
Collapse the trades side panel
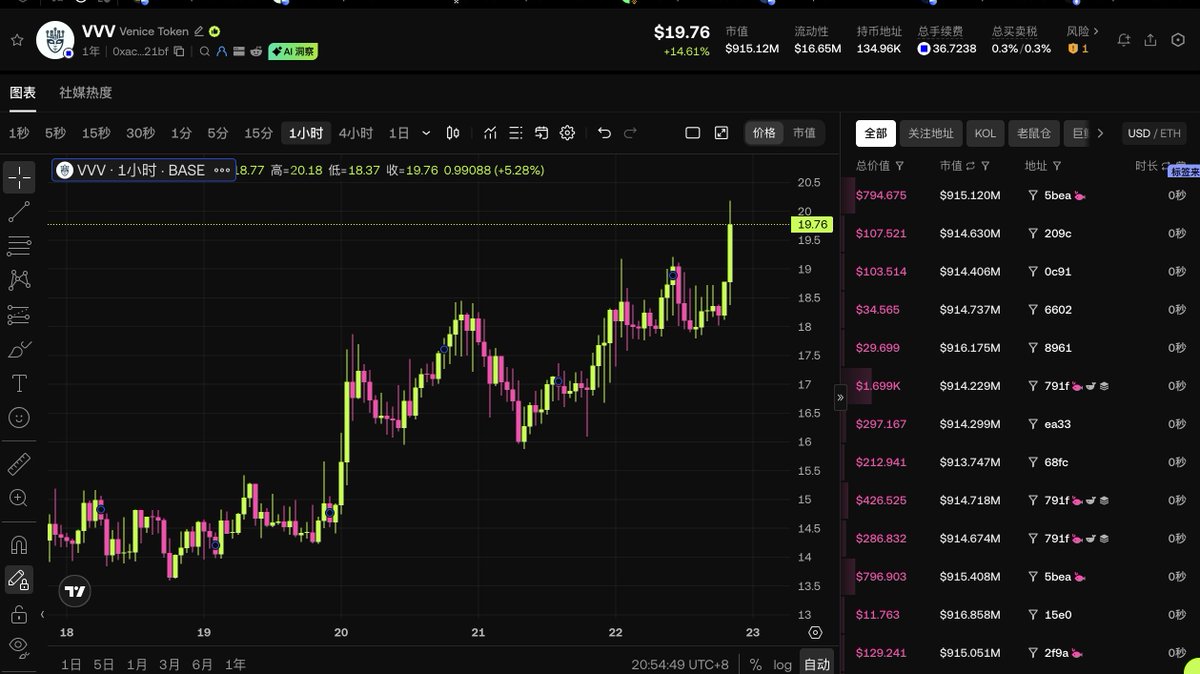coord(840,397)
